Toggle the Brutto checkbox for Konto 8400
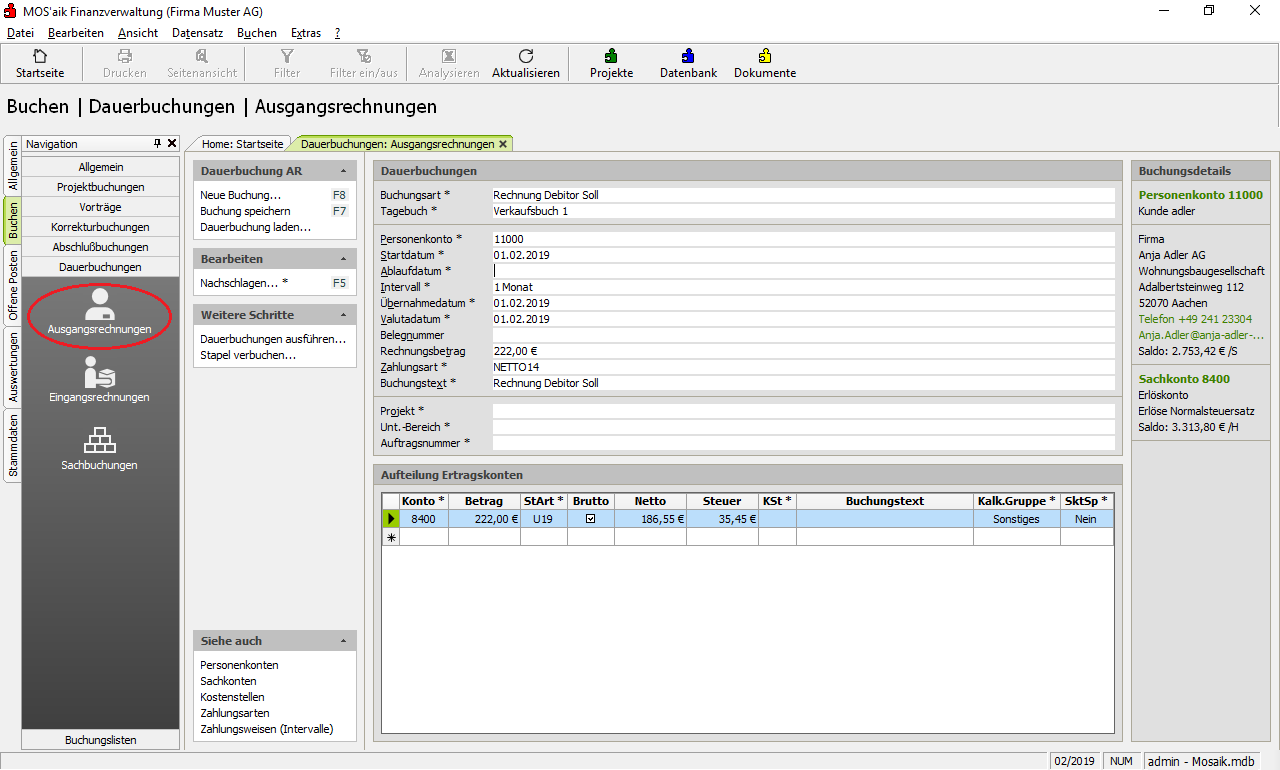This screenshot has height=770, width=1280. pyautogui.click(x=590, y=519)
